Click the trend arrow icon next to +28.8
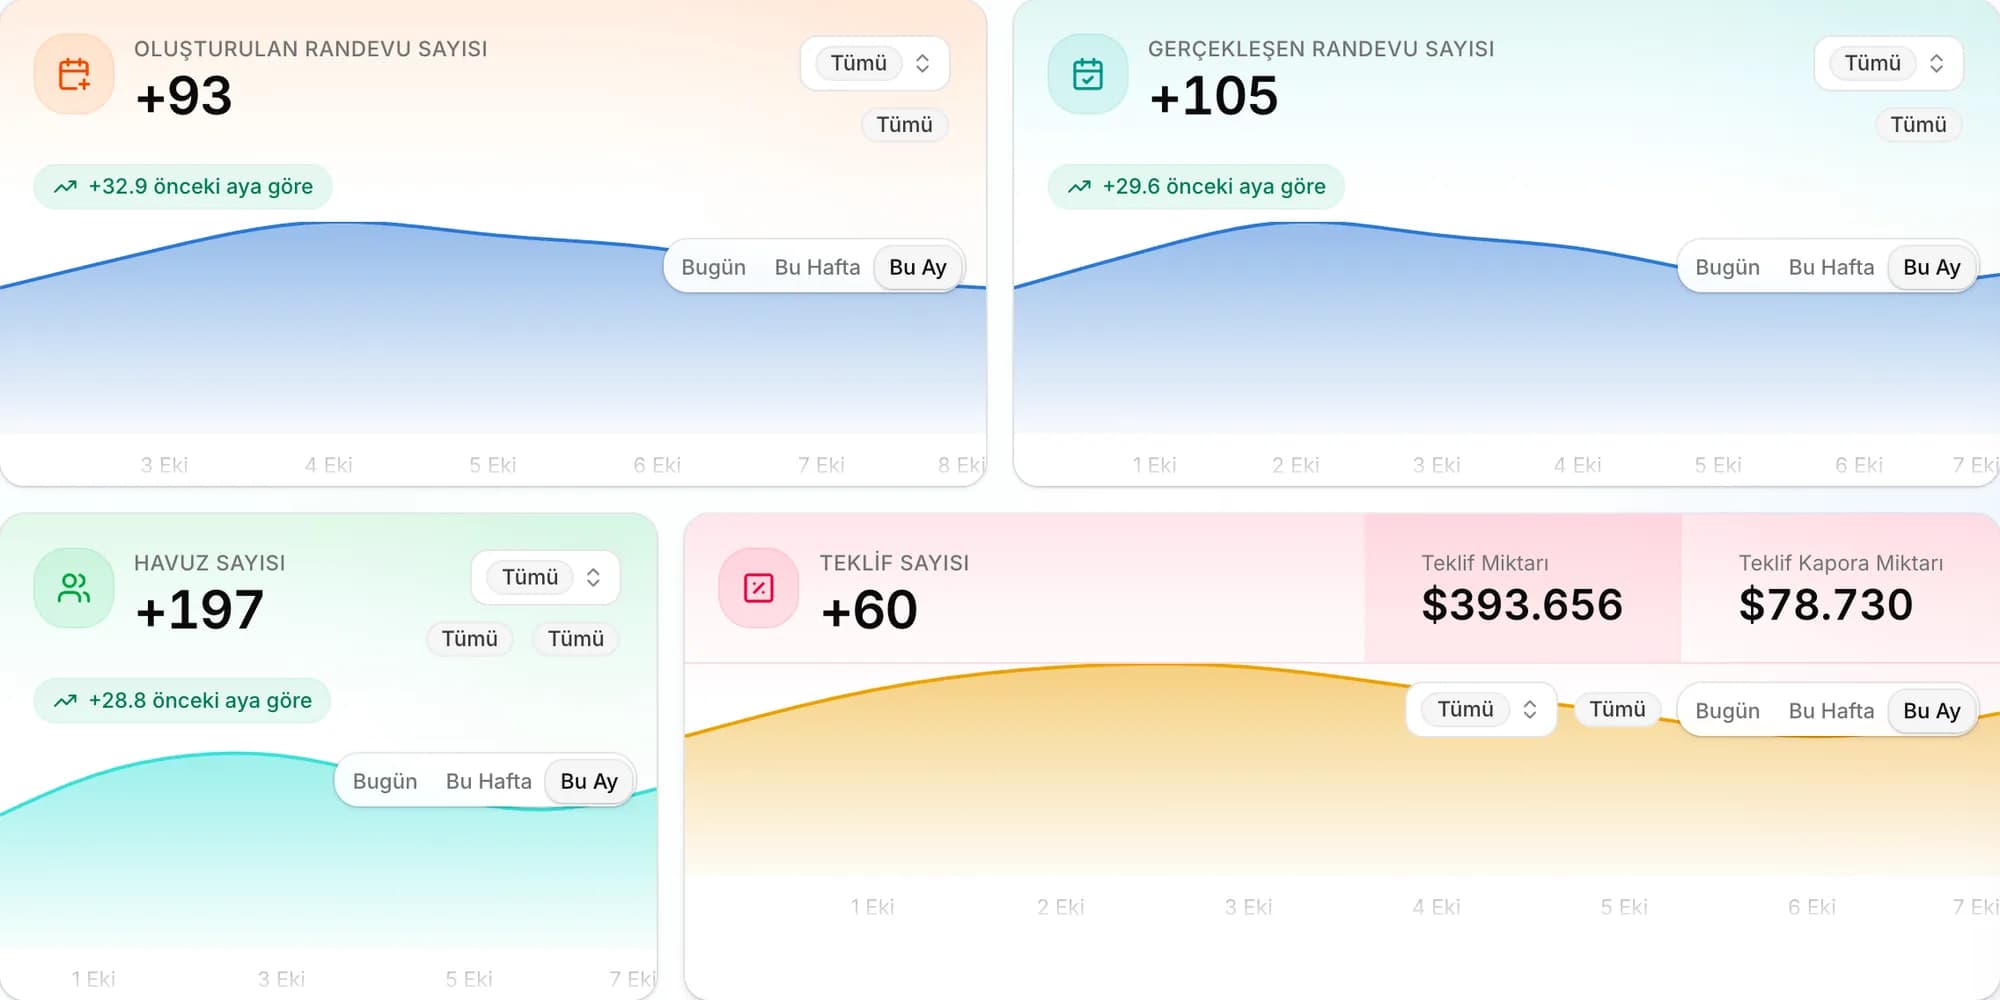This screenshot has height=1000, width=2000. 66,701
